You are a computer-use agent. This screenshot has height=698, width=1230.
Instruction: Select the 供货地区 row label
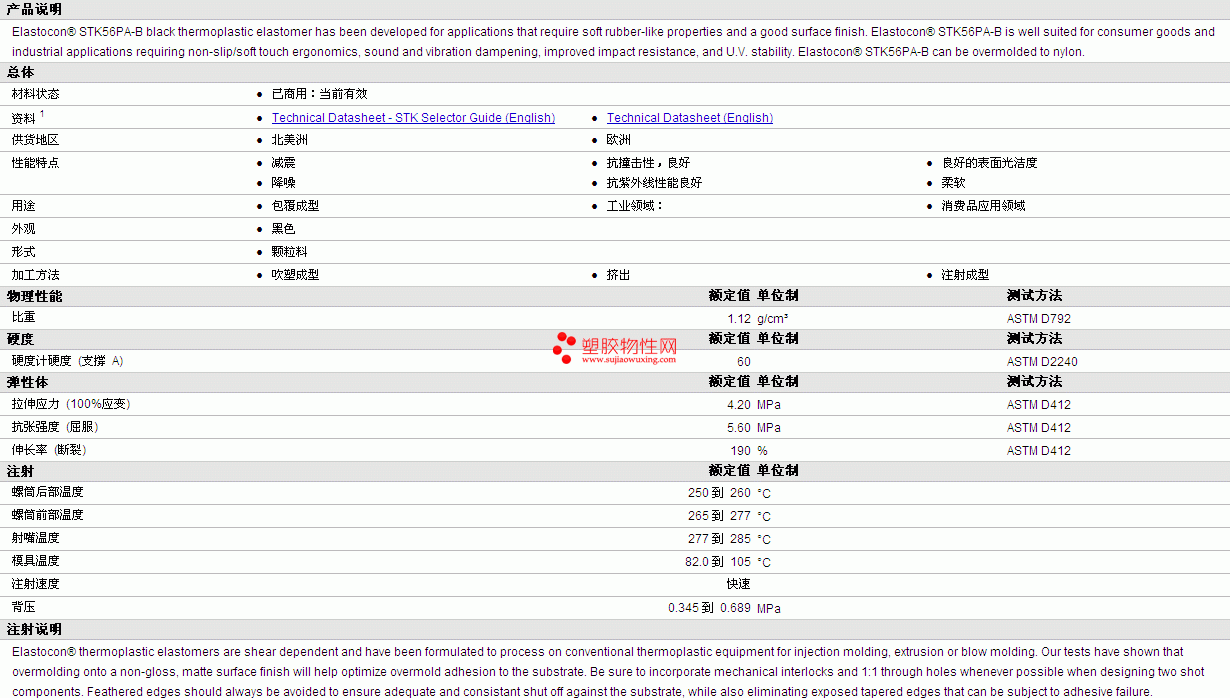(36, 140)
